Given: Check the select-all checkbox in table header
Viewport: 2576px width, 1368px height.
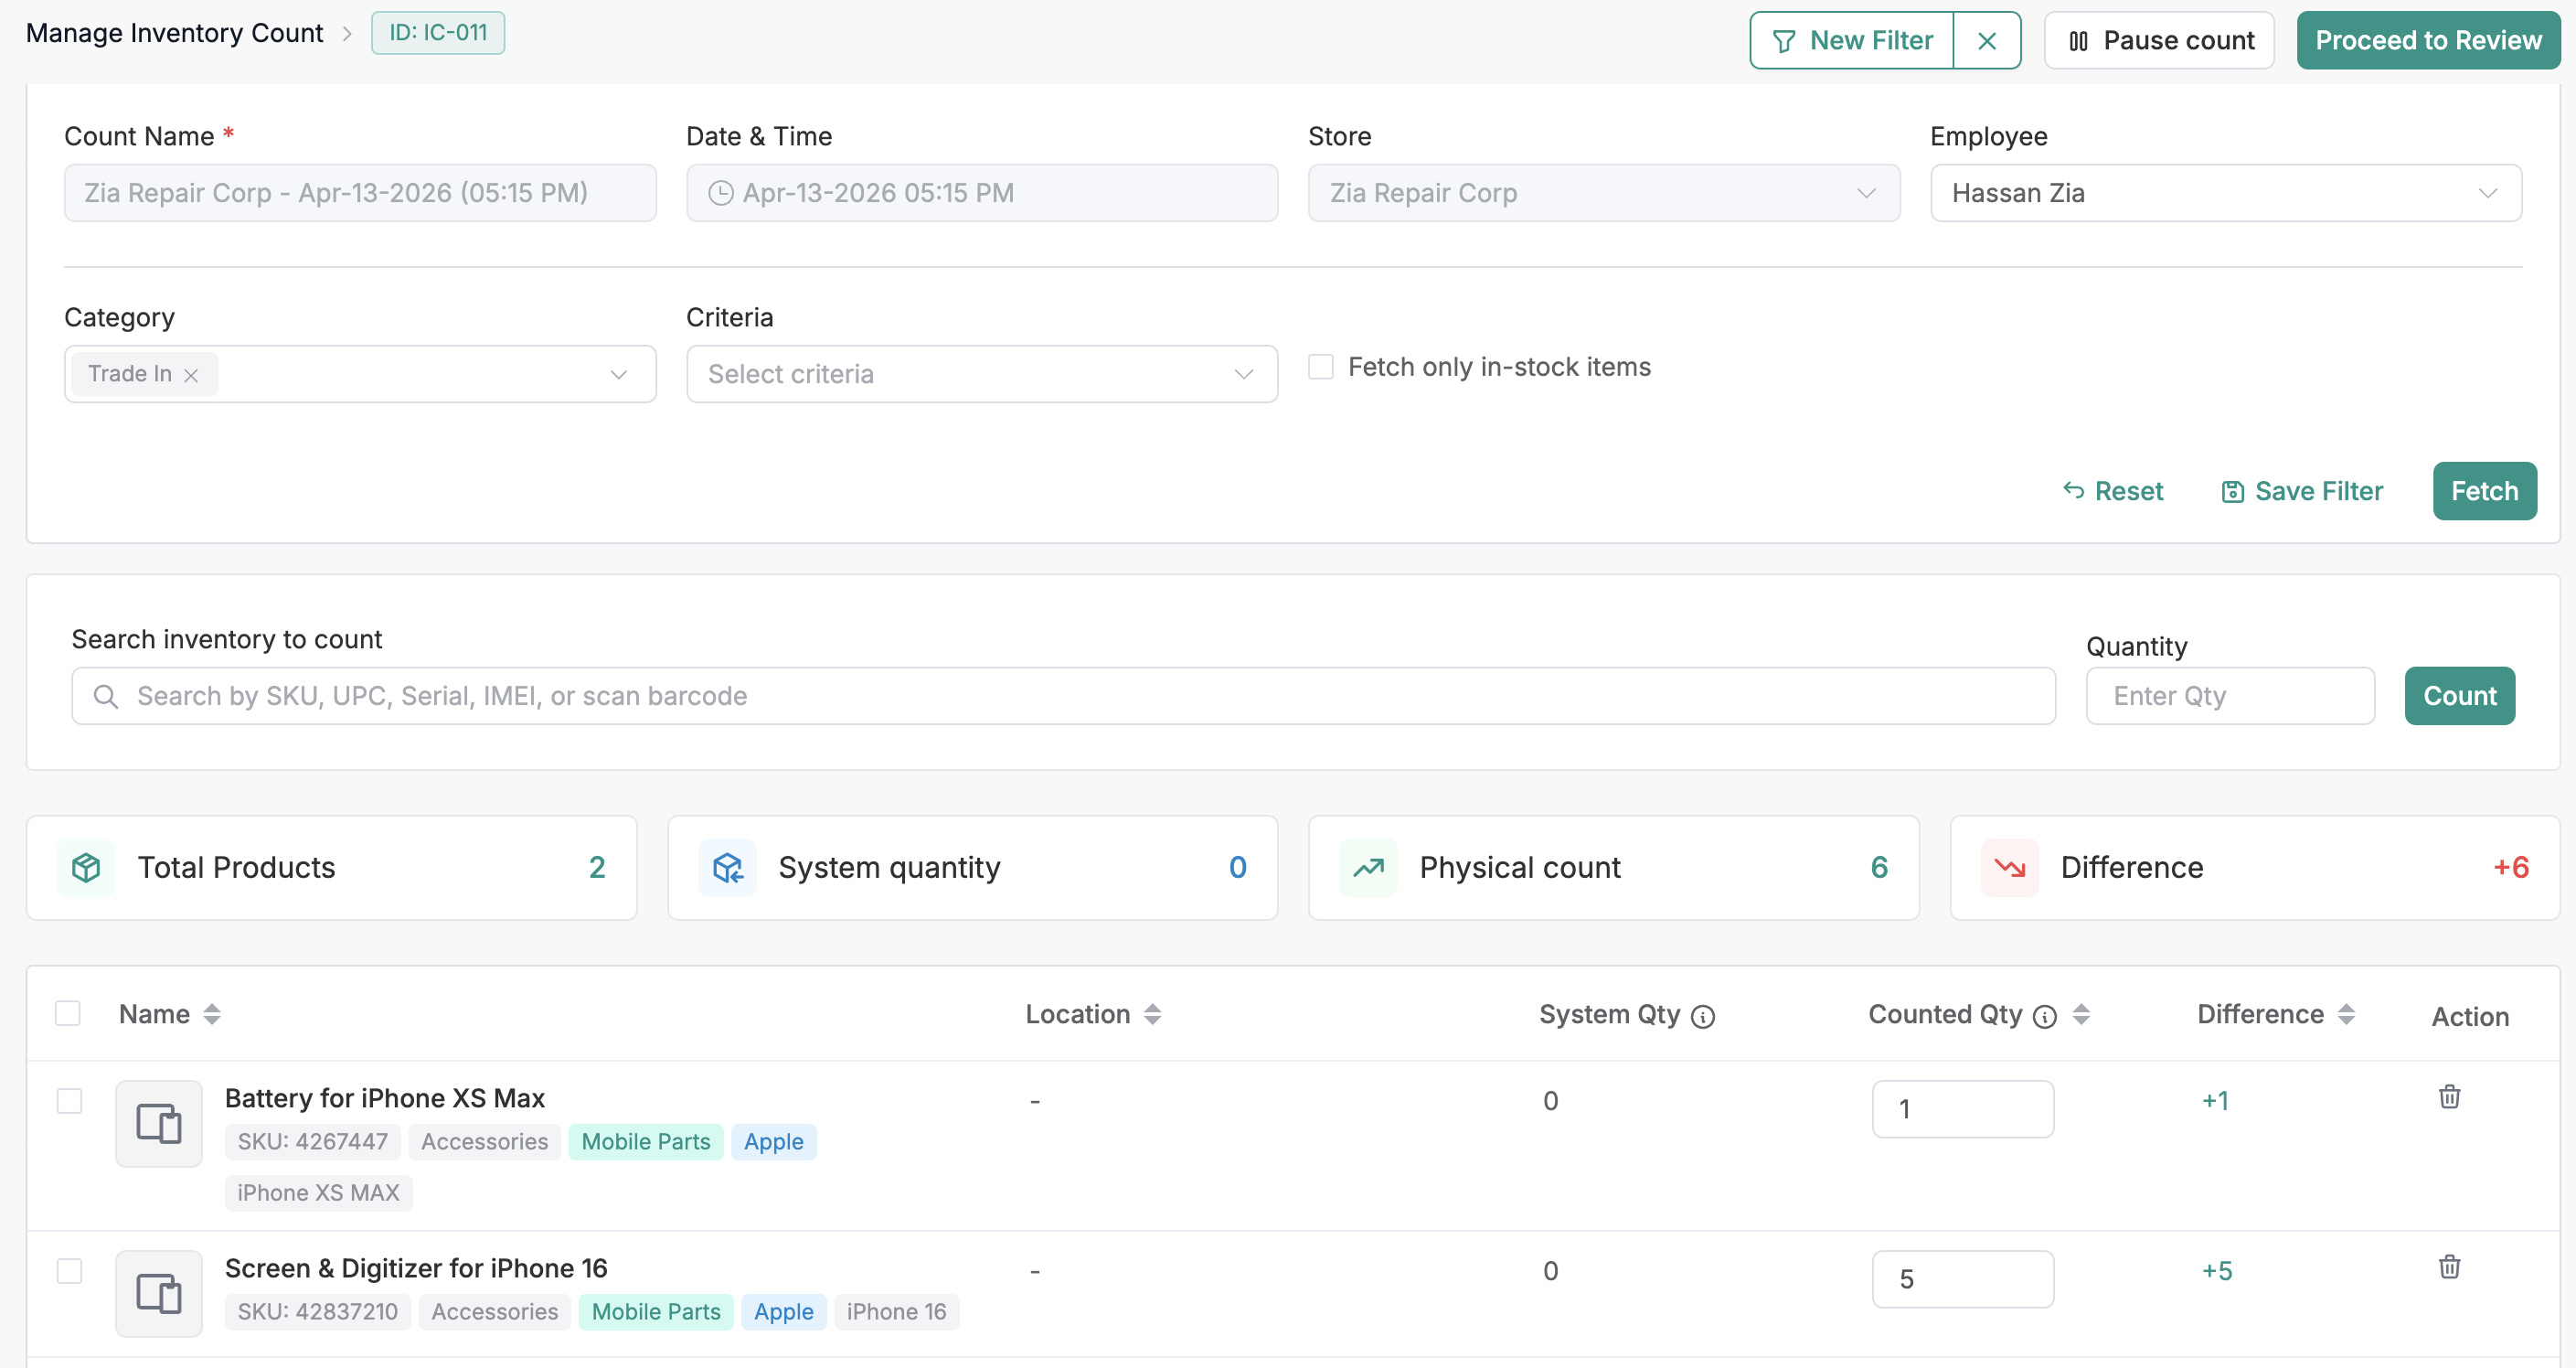Looking at the screenshot, I should [68, 1013].
